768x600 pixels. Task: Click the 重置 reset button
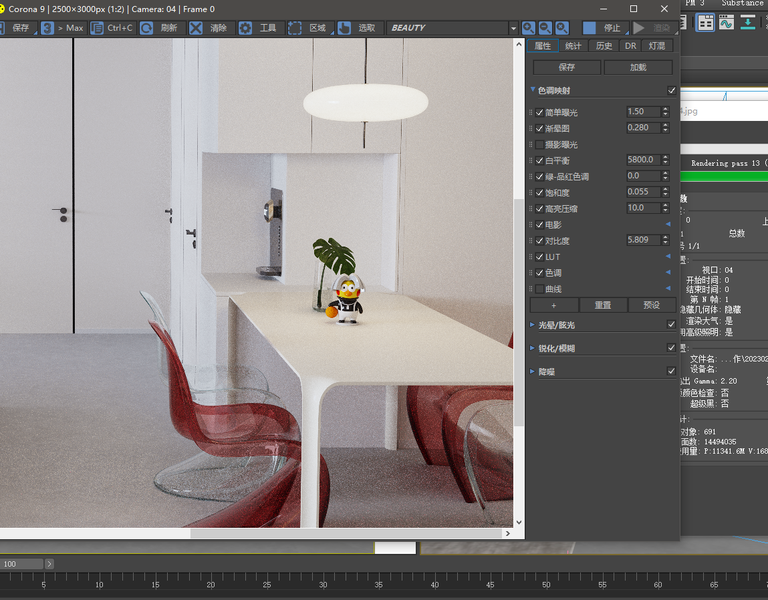coord(603,305)
